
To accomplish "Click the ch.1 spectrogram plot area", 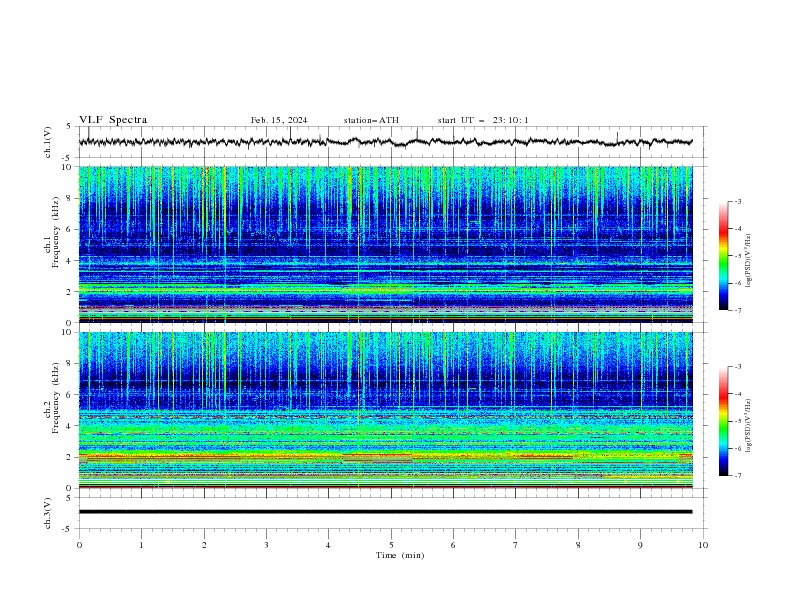I will pos(386,244).
